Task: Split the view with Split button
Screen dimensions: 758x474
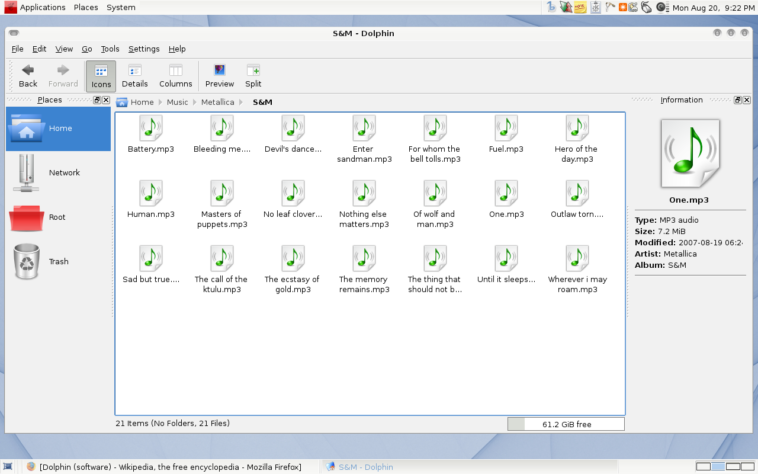Action: (x=253, y=76)
